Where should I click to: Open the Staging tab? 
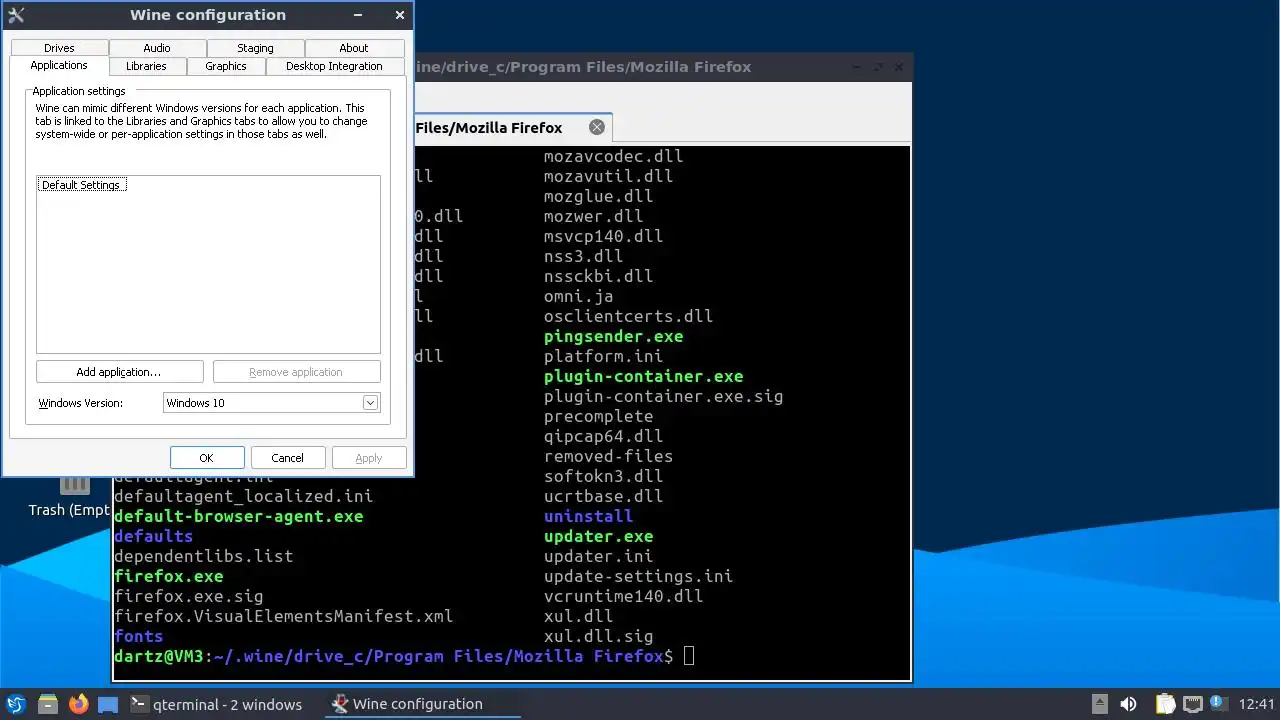(x=255, y=48)
